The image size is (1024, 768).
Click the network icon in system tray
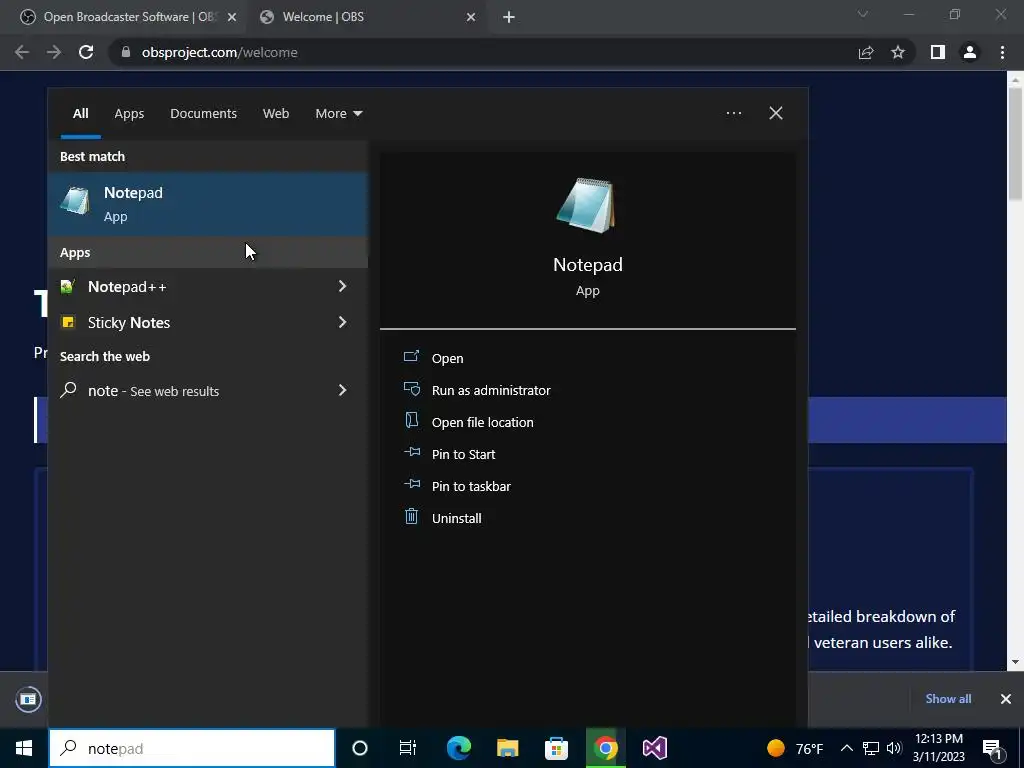[871, 748]
